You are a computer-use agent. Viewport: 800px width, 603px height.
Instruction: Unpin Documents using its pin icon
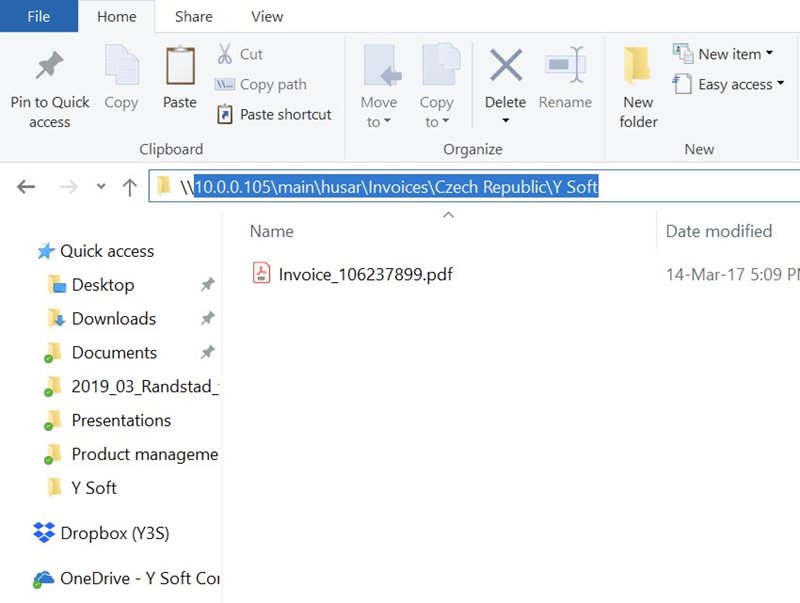[x=207, y=352]
